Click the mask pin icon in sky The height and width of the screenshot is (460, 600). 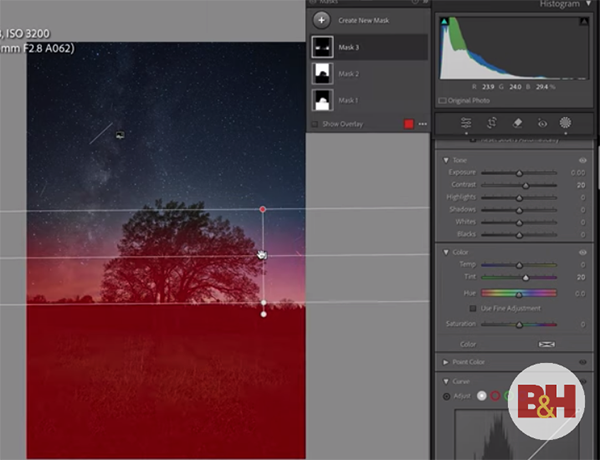coord(120,135)
